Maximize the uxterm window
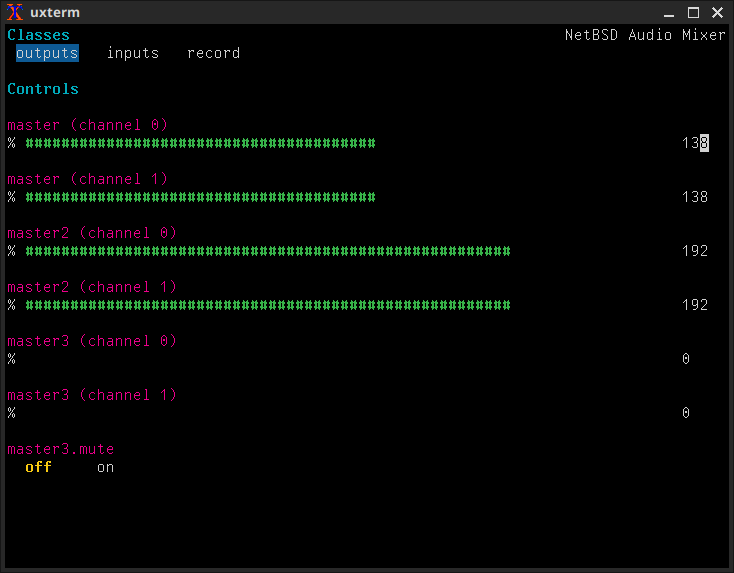 (693, 13)
